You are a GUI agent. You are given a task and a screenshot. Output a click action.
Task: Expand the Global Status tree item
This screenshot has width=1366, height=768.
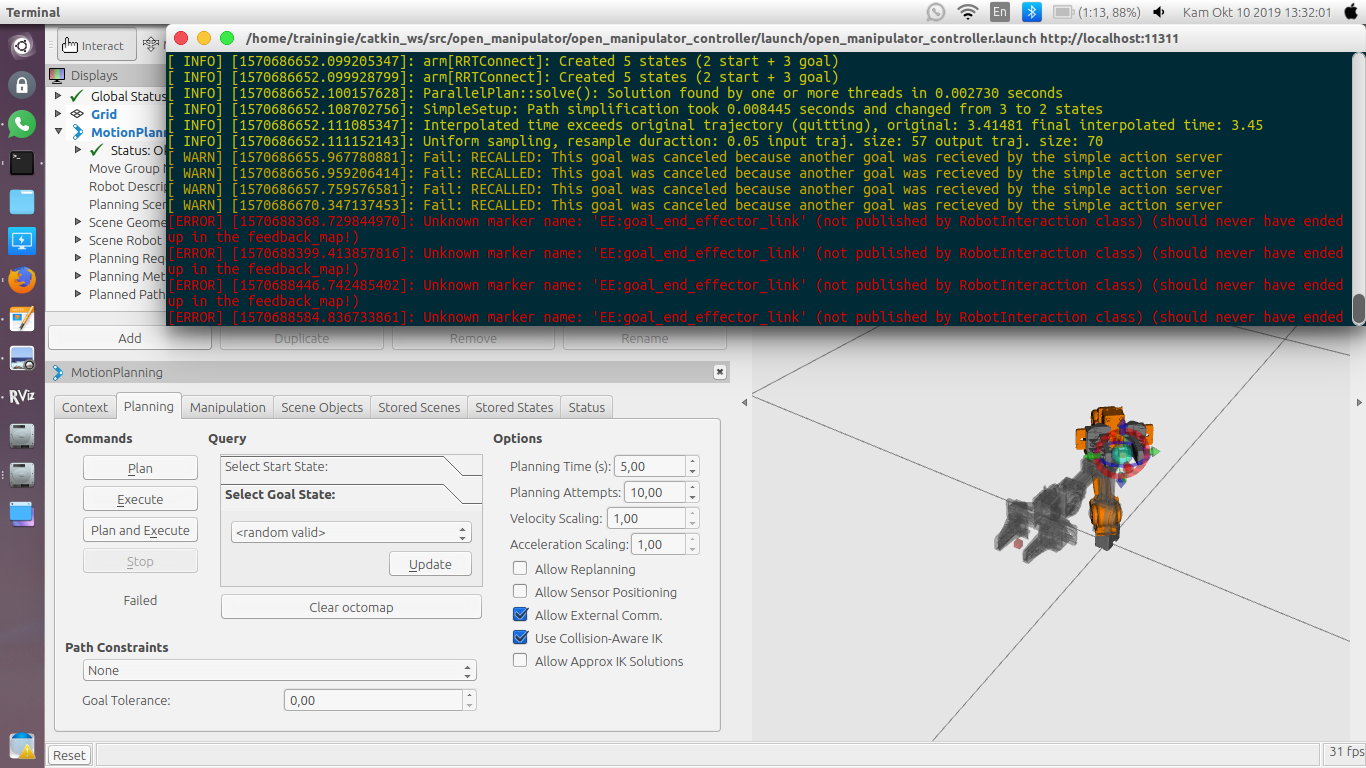click(x=59, y=96)
